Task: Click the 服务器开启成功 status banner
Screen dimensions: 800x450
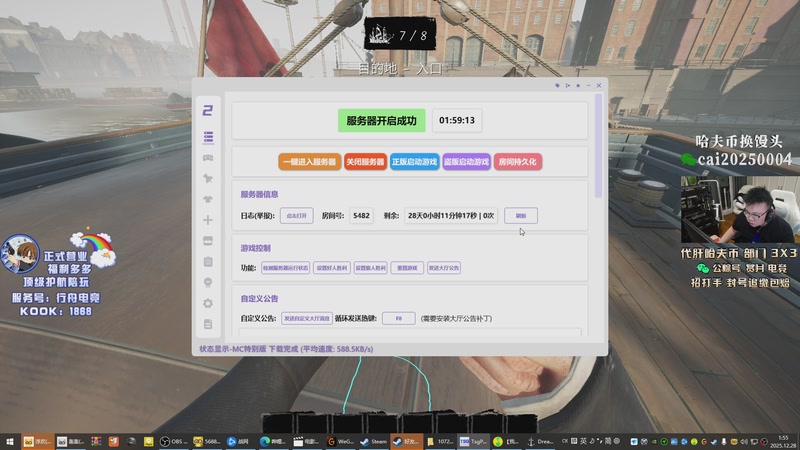Action: click(x=382, y=120)
